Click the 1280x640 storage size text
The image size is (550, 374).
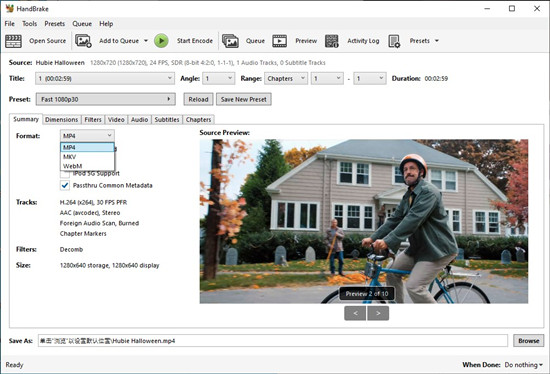coord(109,266)
